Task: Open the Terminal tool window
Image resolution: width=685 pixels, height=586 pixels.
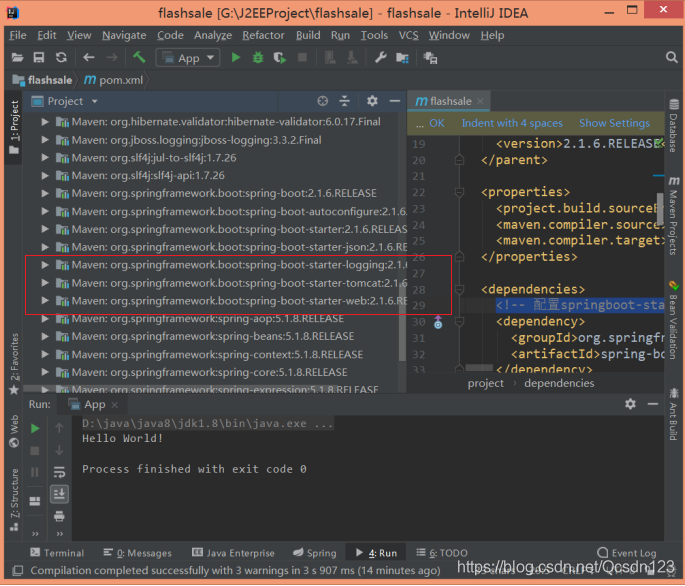Action: [x=57, y=553]
